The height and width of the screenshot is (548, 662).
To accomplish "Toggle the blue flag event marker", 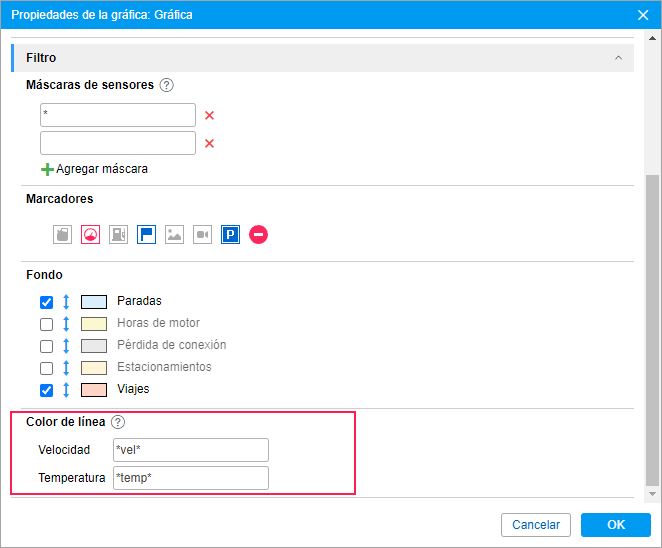I will 147,235.
